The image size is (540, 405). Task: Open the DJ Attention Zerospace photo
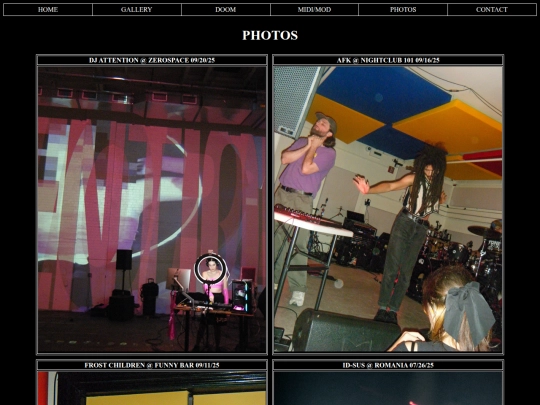pyautogui.click(x=152, y=209)
